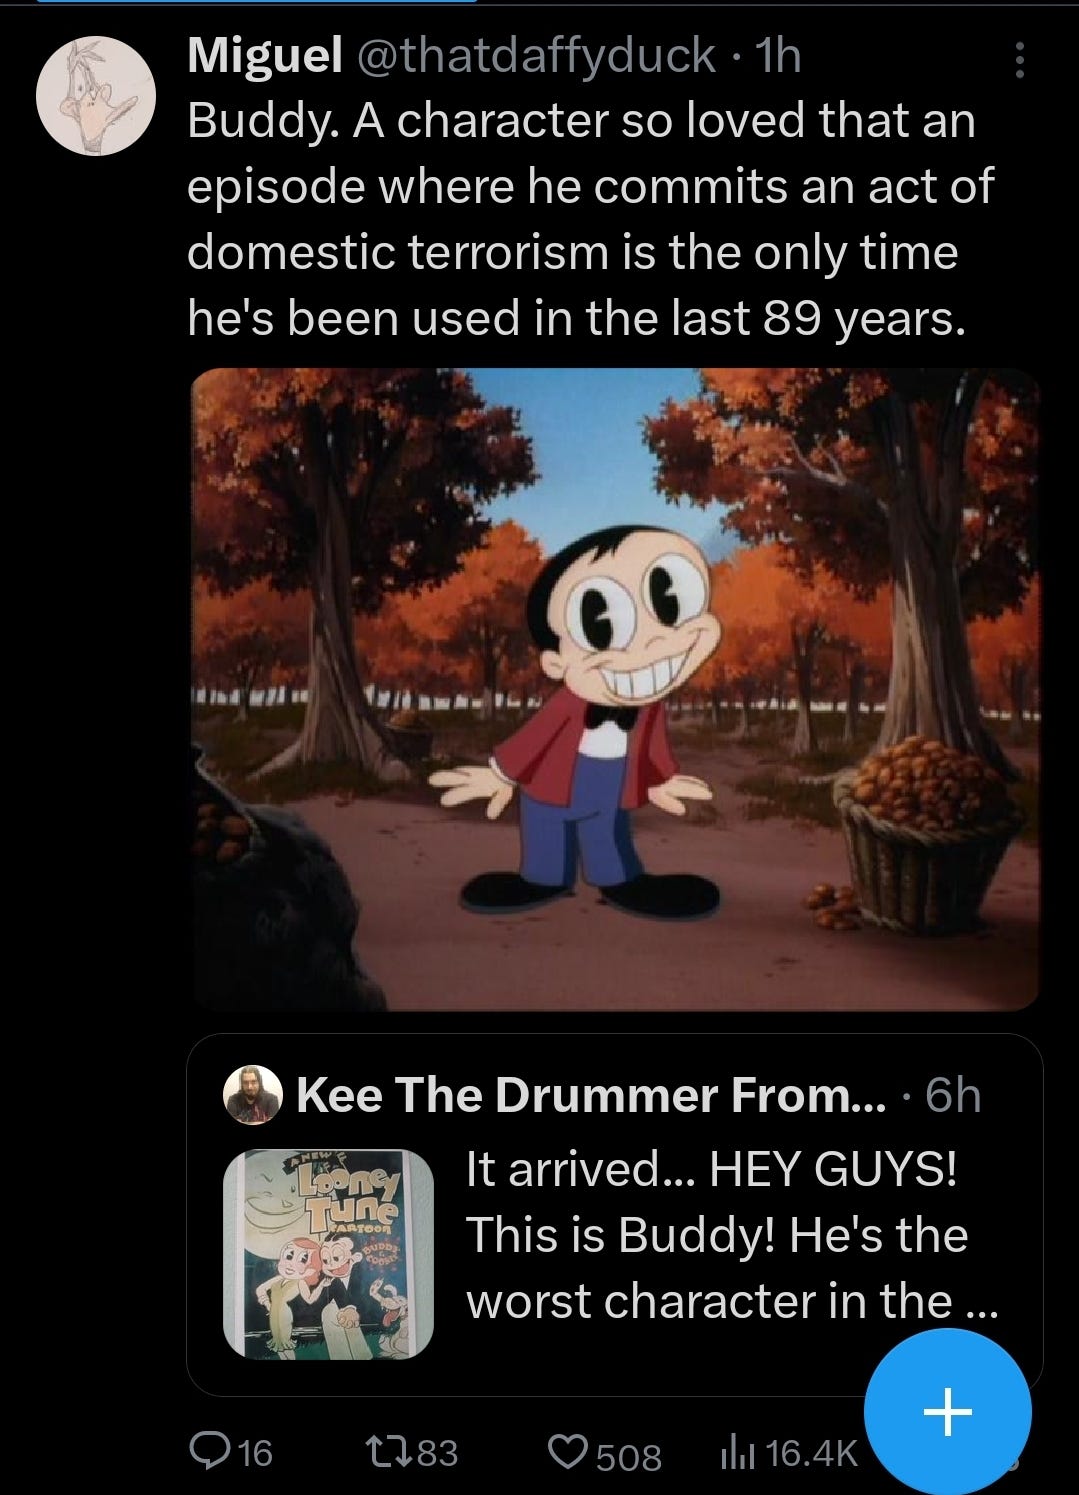The height and width of the screenshot is (1495, 1079).
Task: Open Miguel's Daffy Duck profile avatar
Action: 95,95
